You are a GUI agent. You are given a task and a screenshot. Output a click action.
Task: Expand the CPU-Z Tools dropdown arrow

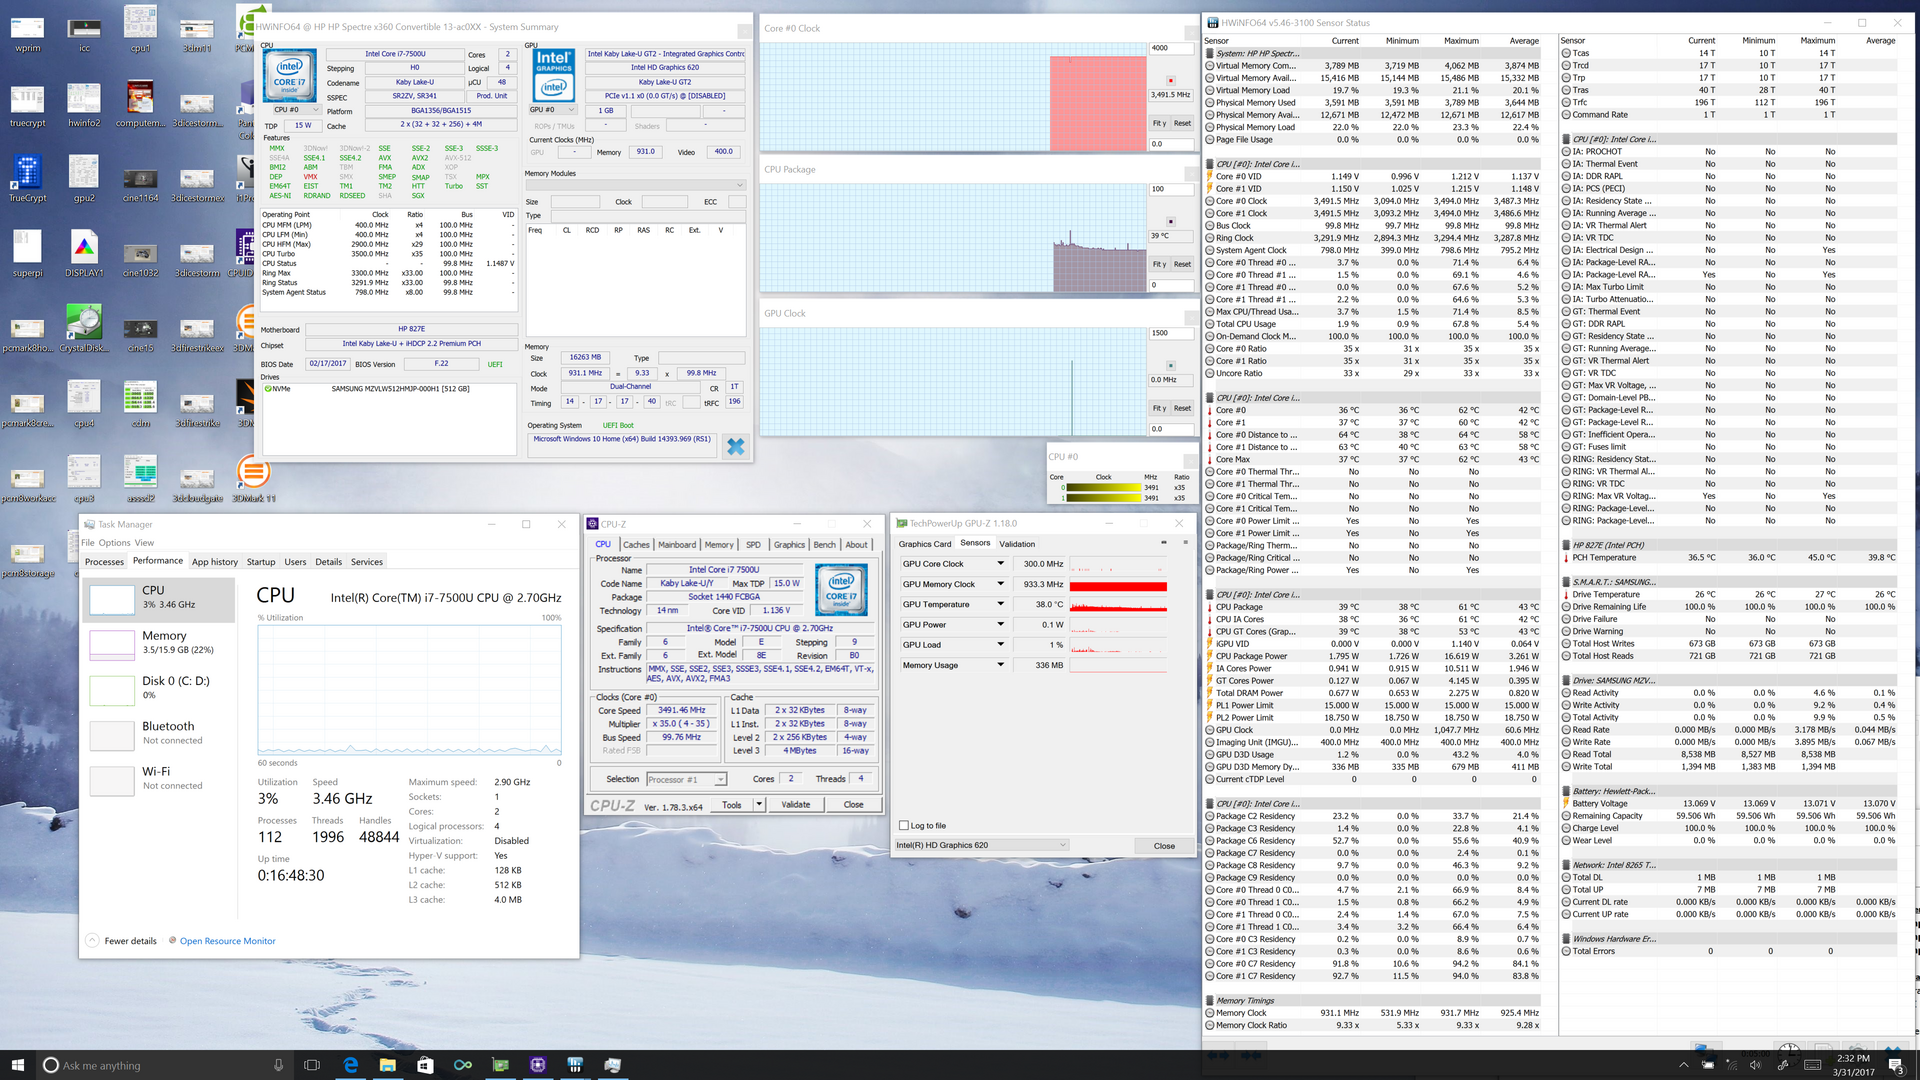click(759, 804)
